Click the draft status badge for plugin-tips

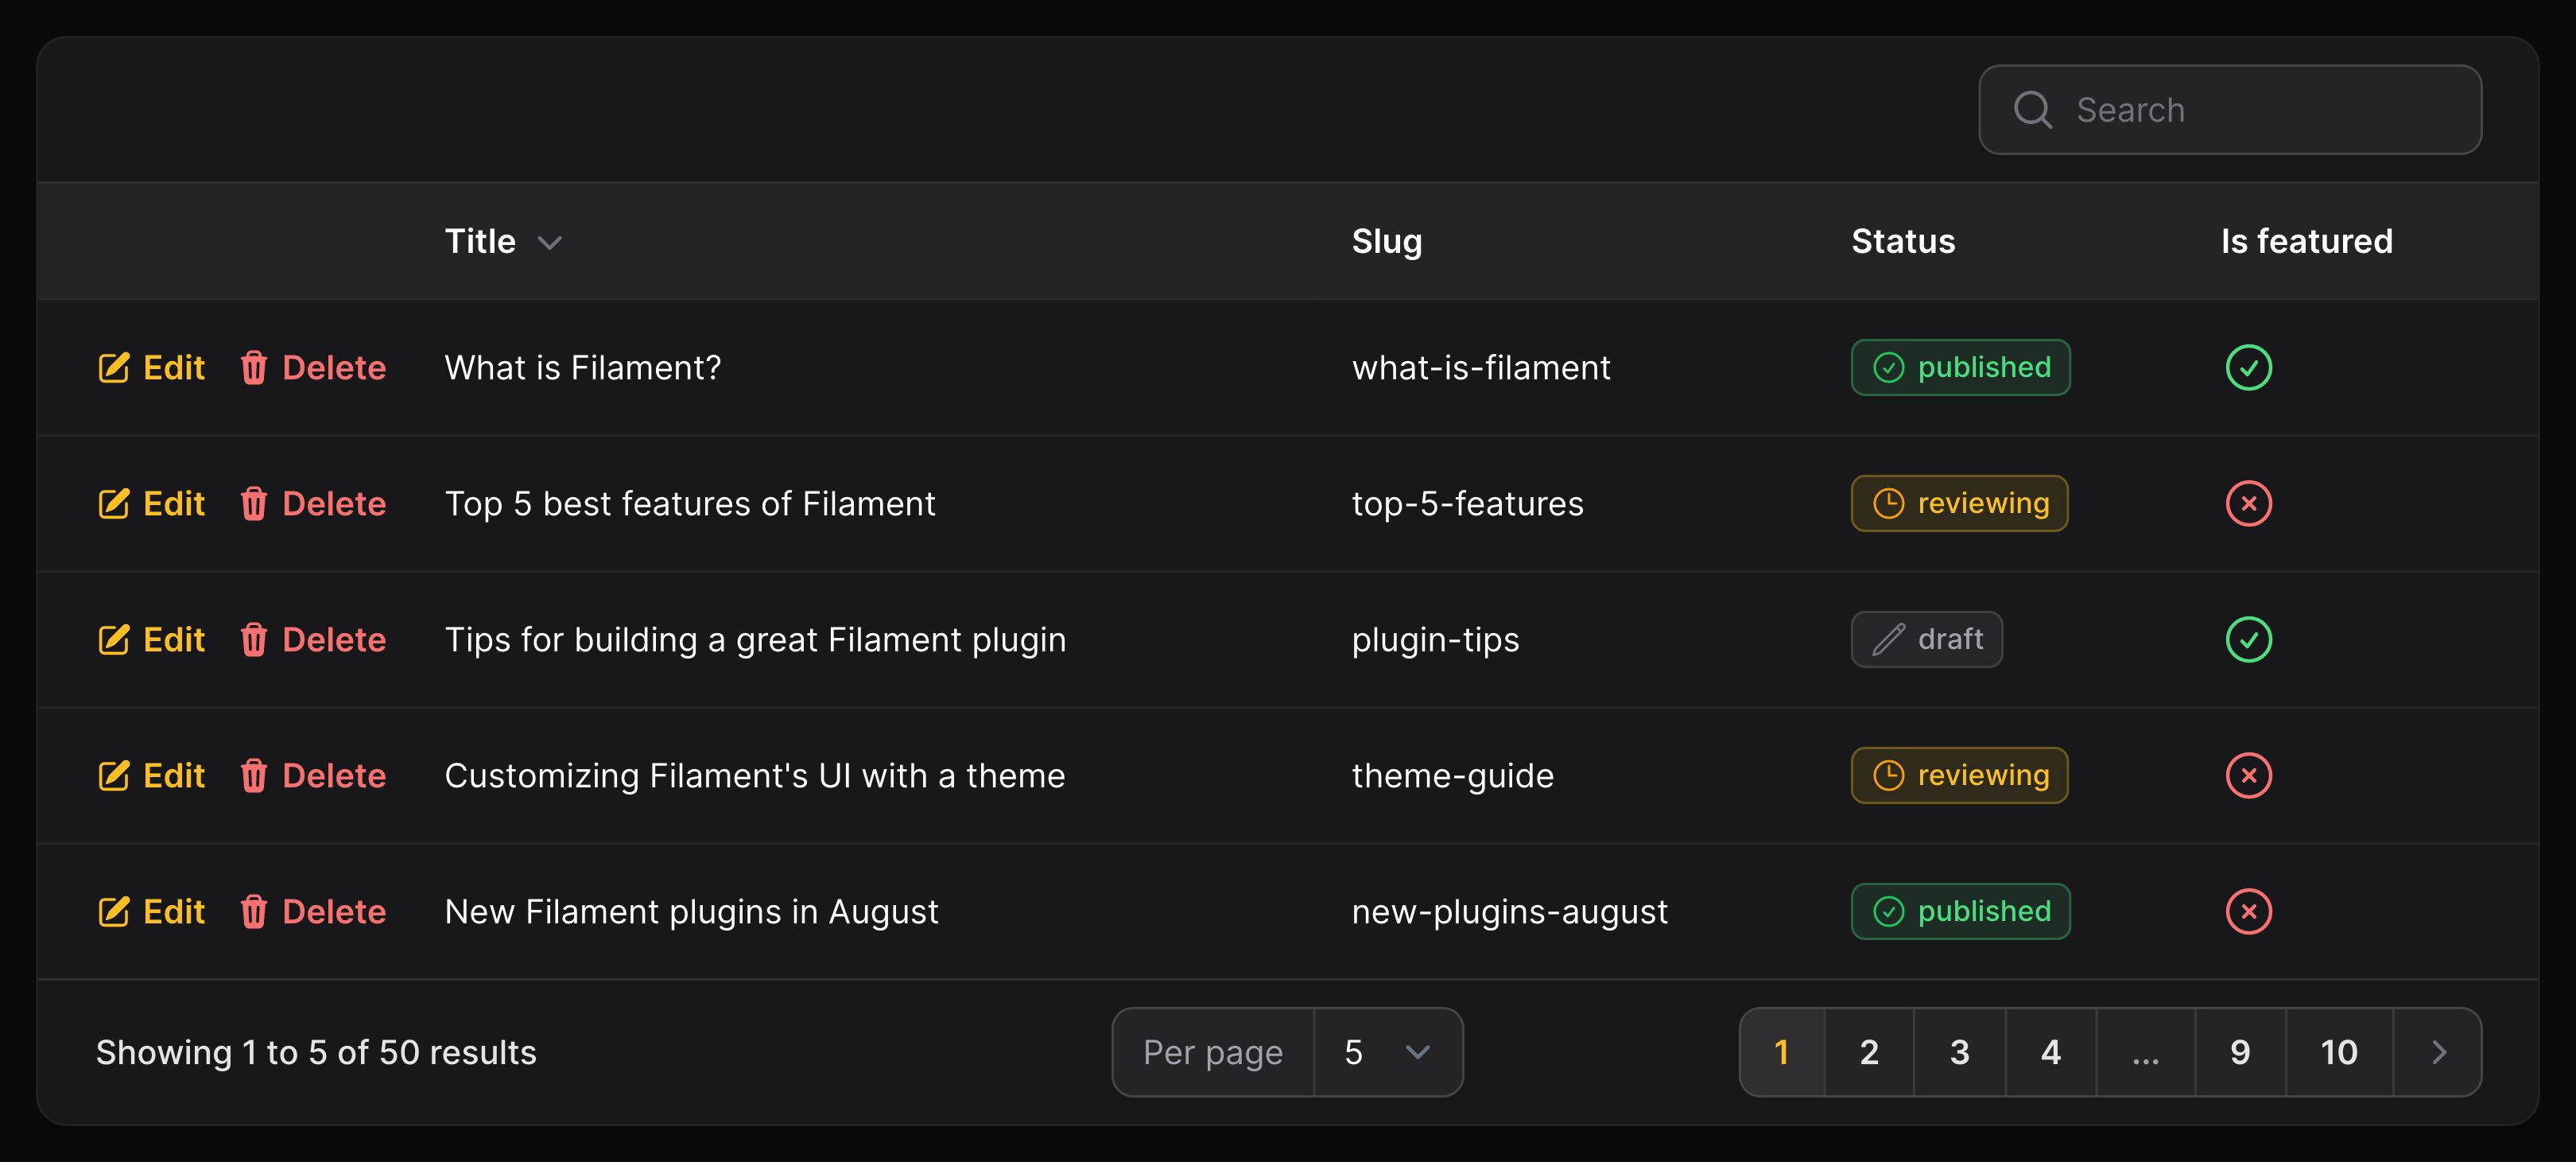click(1926, 639)
